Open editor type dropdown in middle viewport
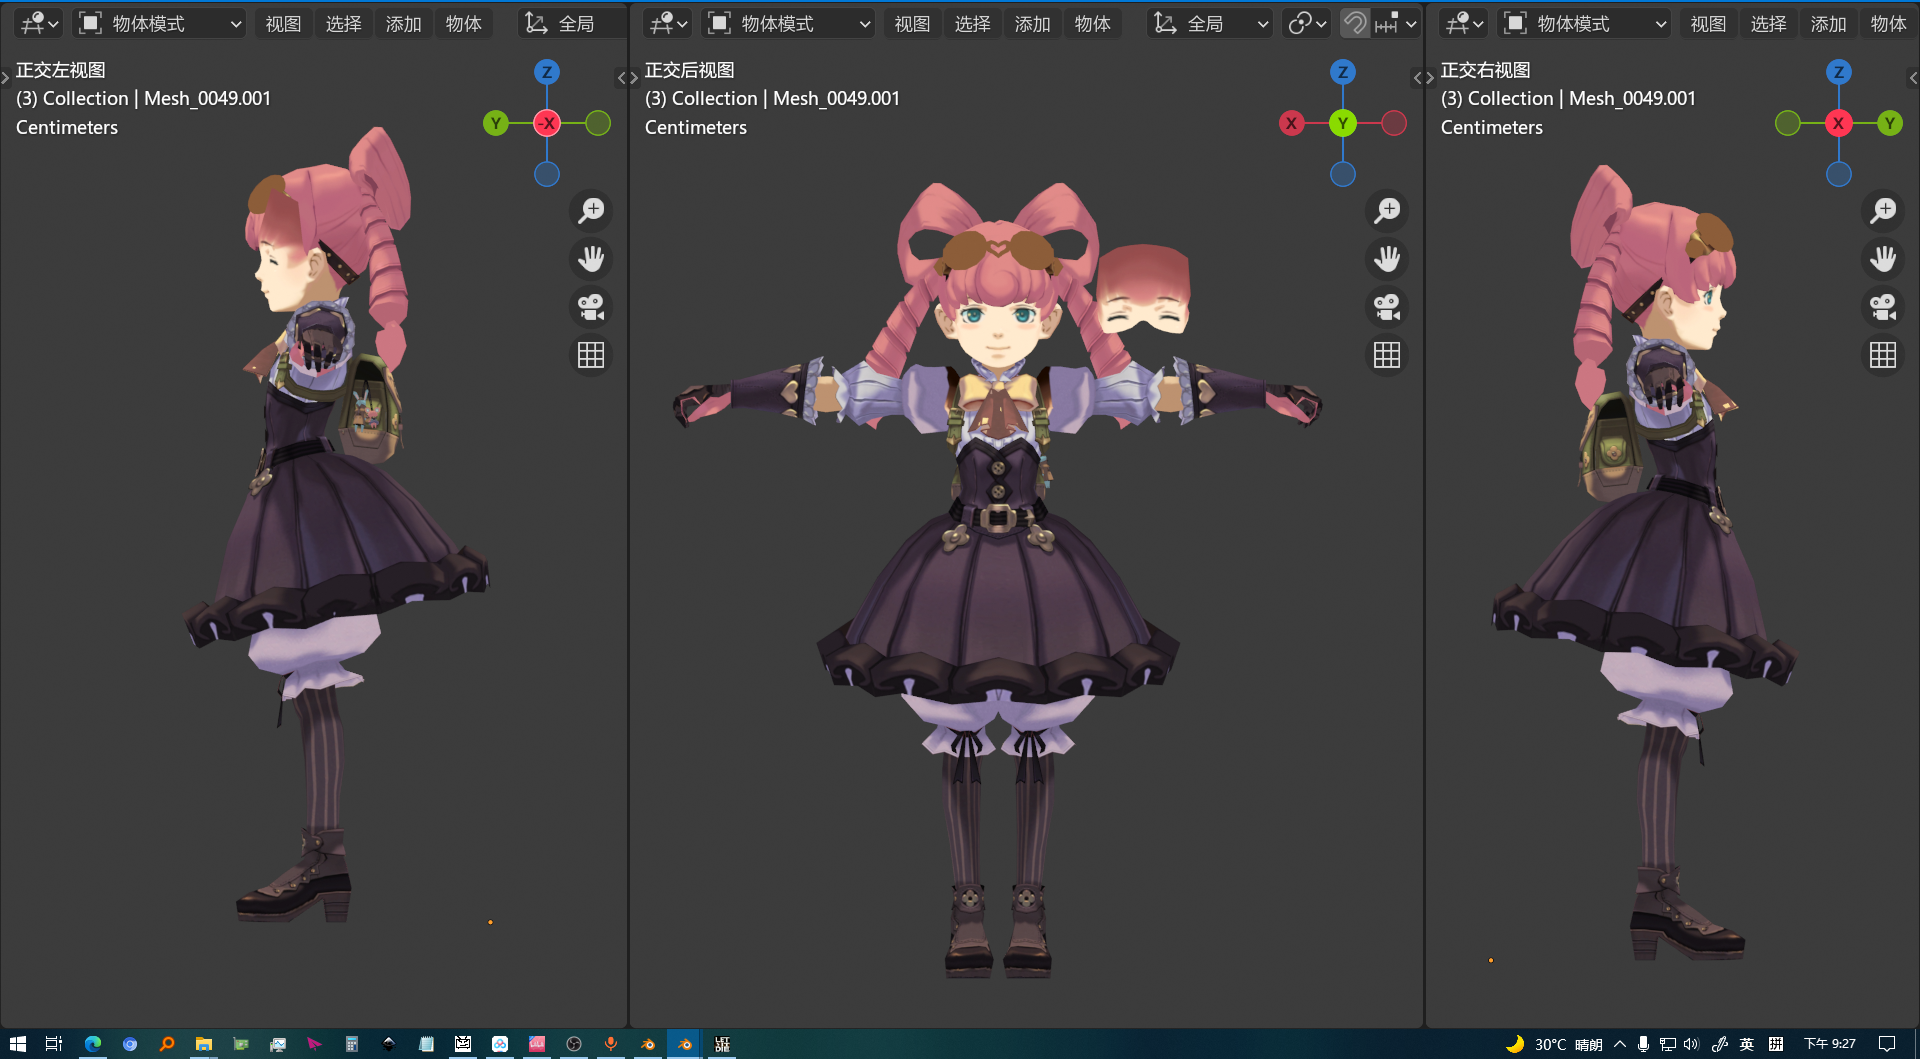 pyautogui.click(x=667, y=23)
